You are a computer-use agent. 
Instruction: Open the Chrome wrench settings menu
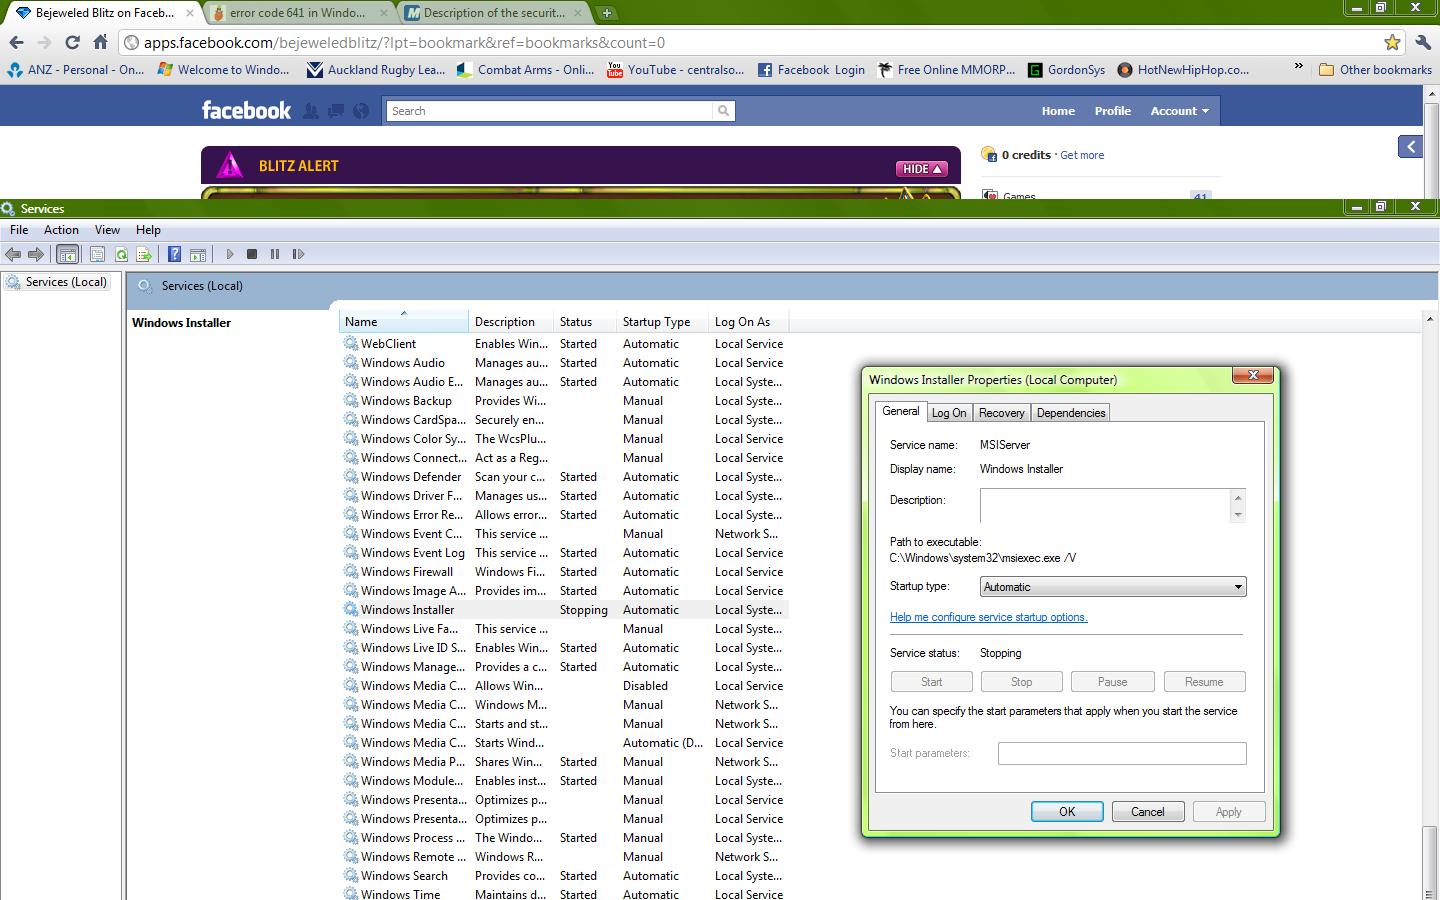coord(1423,42)
